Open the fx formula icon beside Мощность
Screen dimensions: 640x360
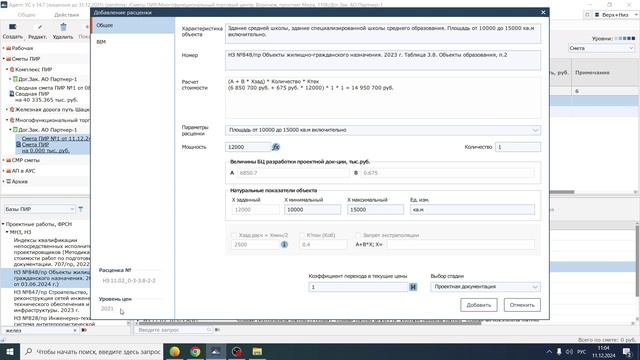click(x=276, y=147)
